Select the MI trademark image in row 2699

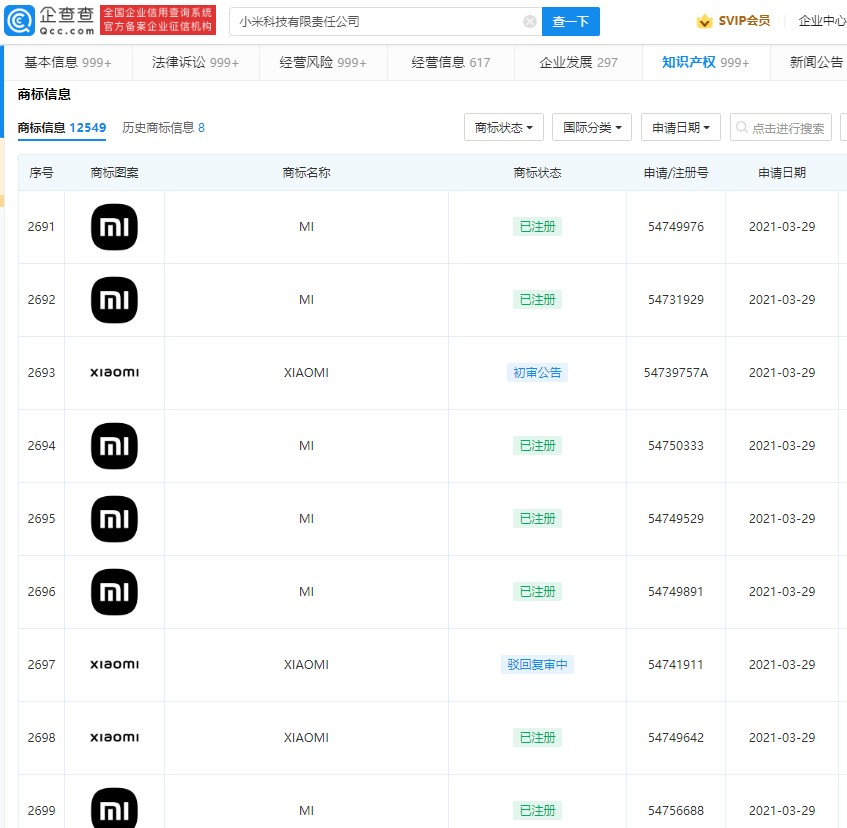(x=114, y=808)
